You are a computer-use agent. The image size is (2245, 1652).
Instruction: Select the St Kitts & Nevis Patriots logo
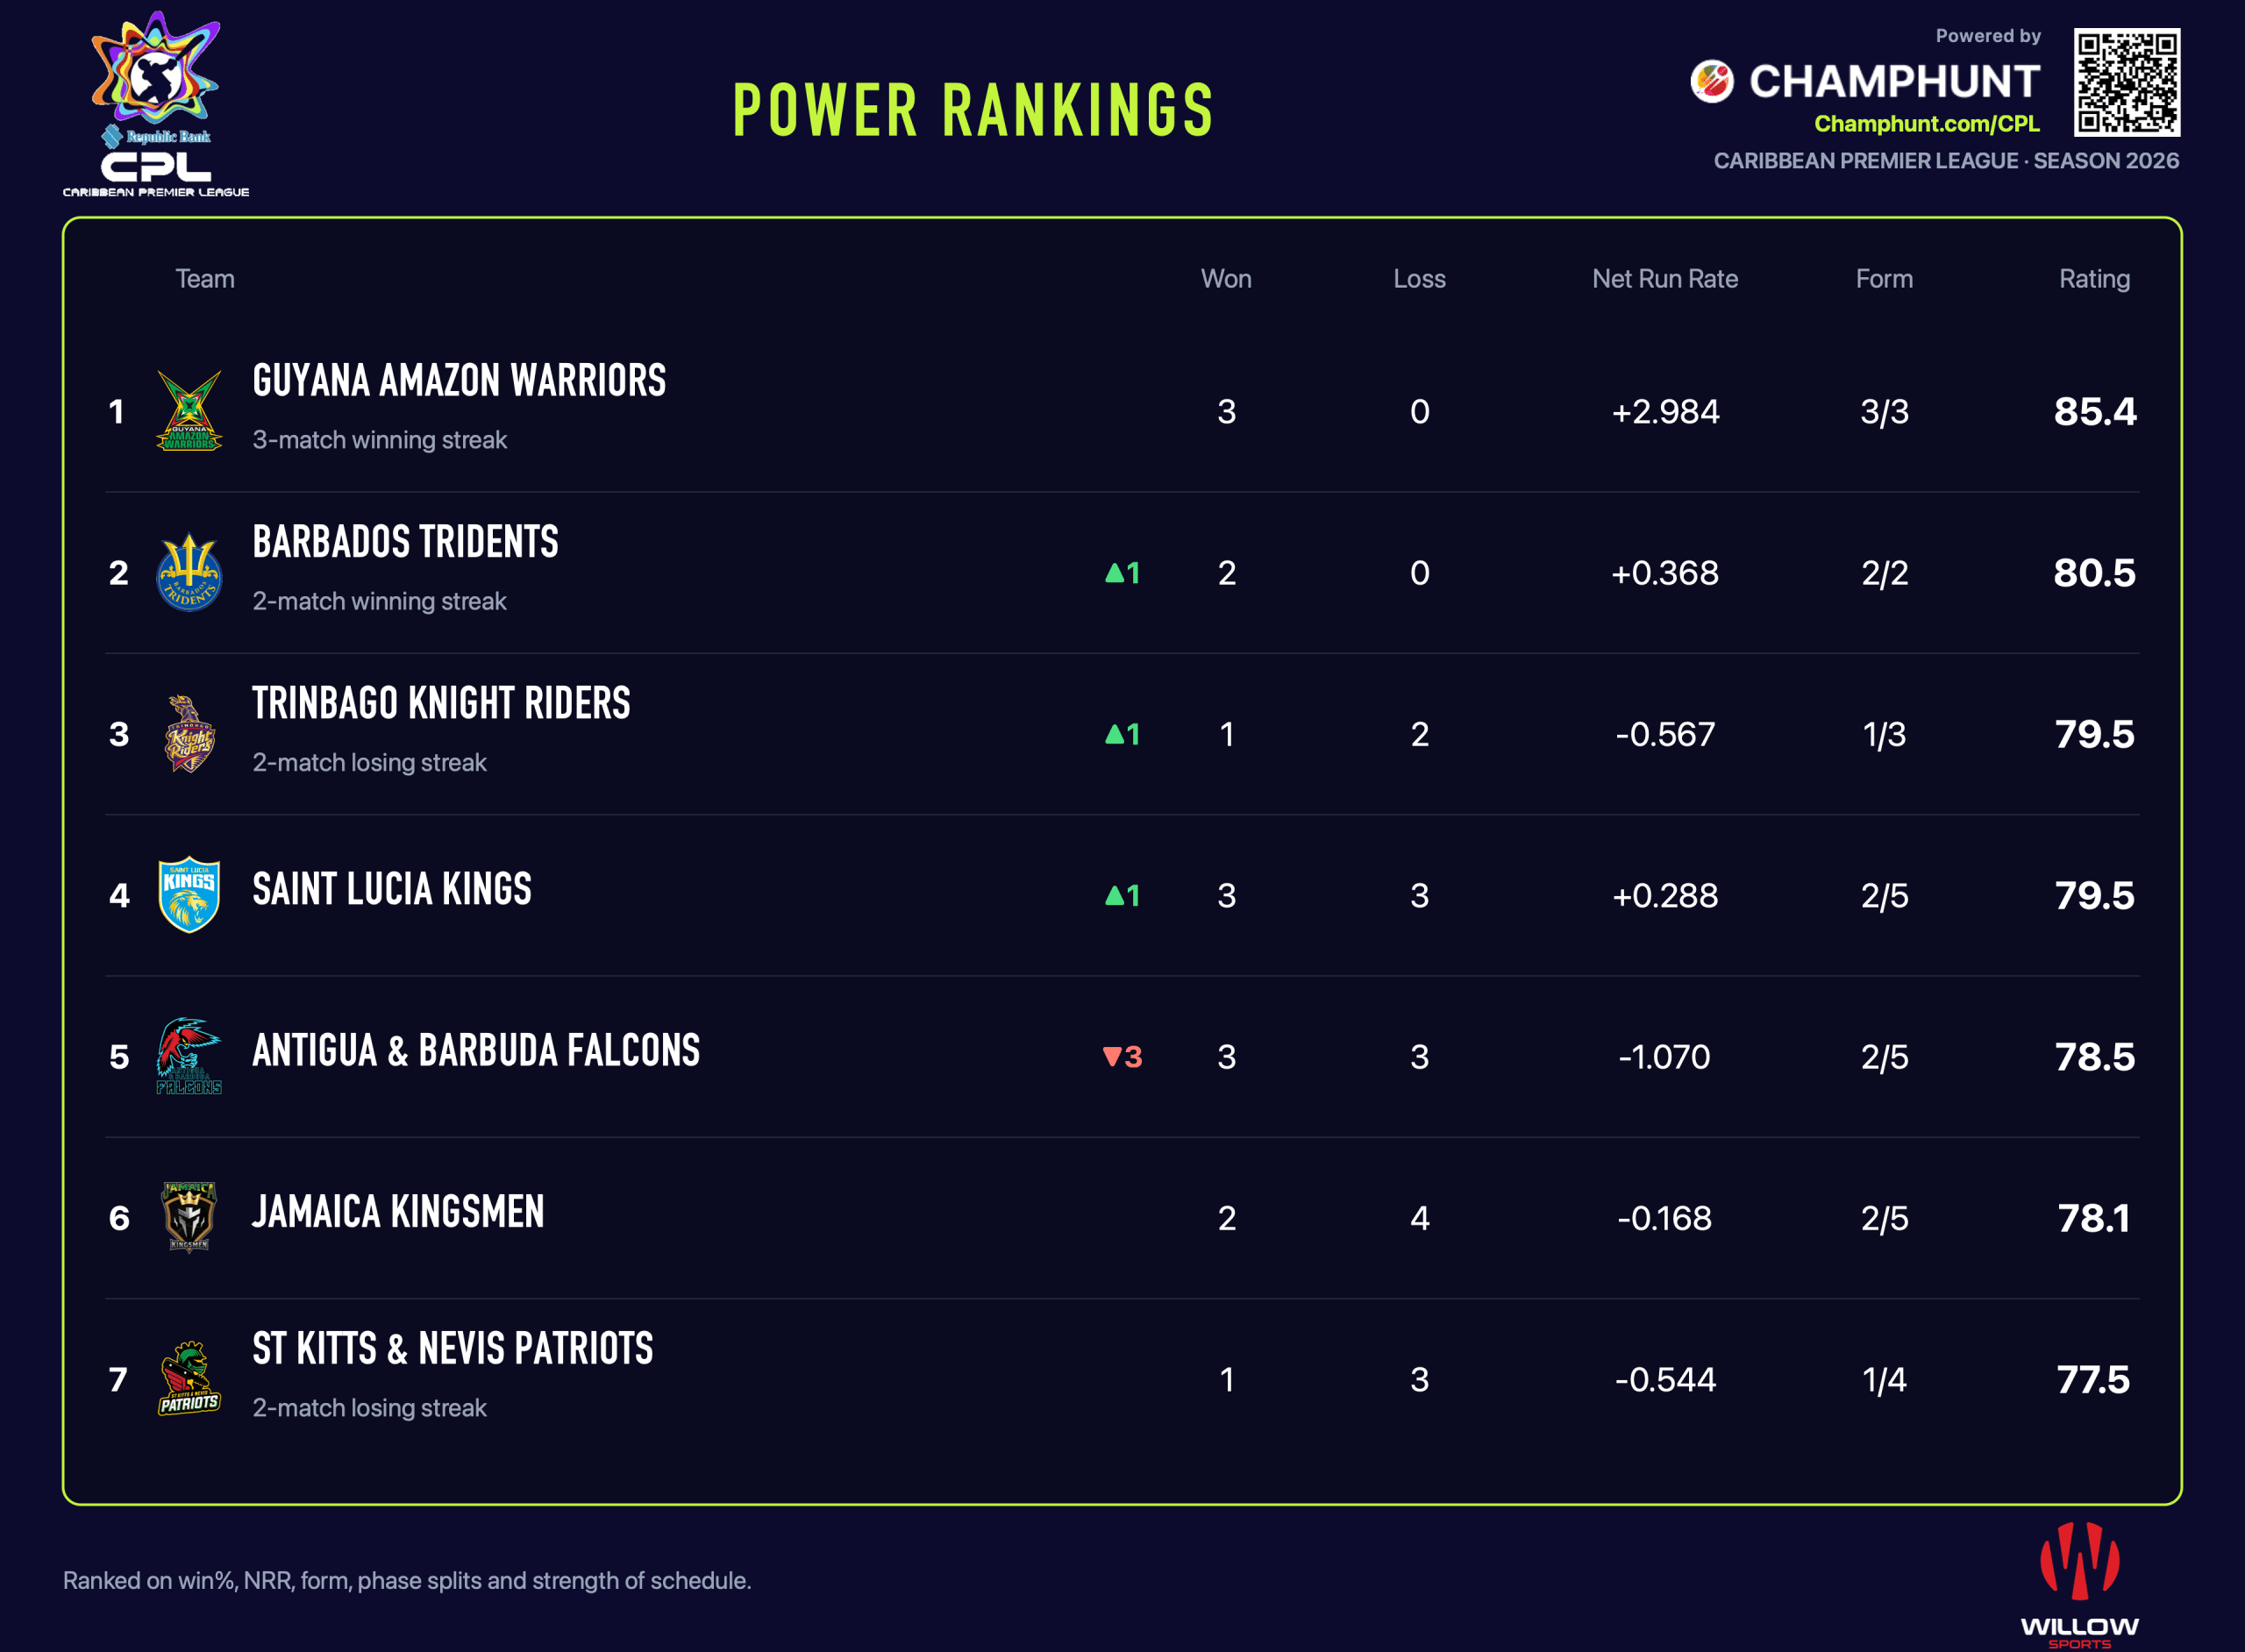(189, 1379)
